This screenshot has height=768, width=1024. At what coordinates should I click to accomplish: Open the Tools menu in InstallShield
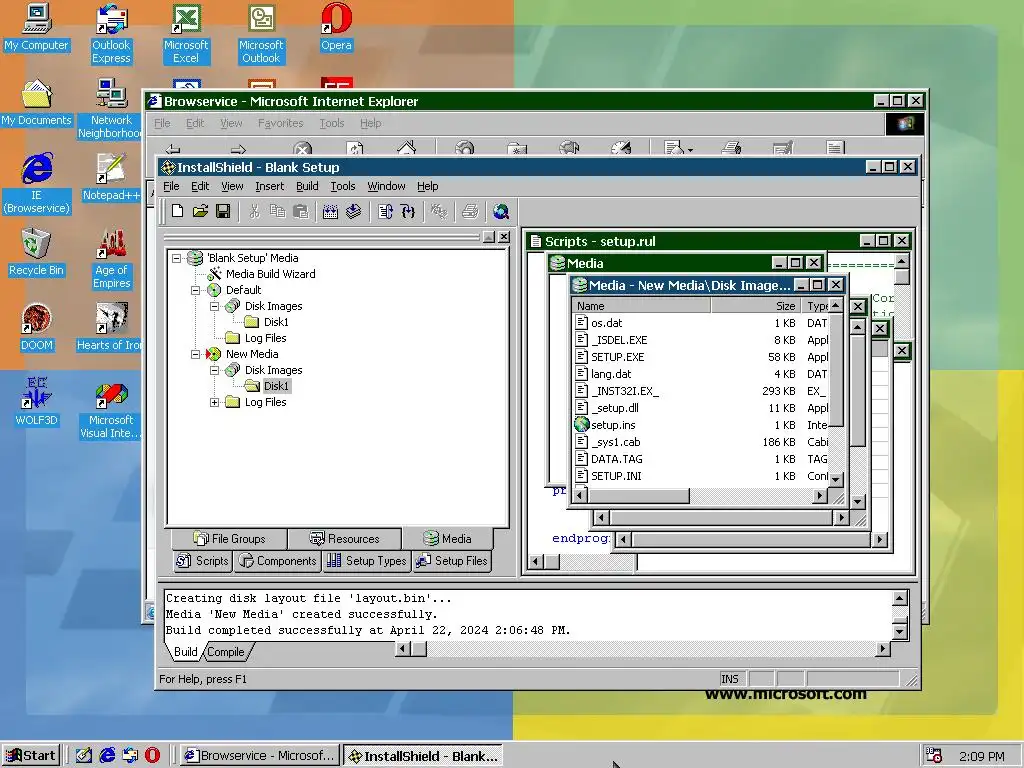coord(342,186)
